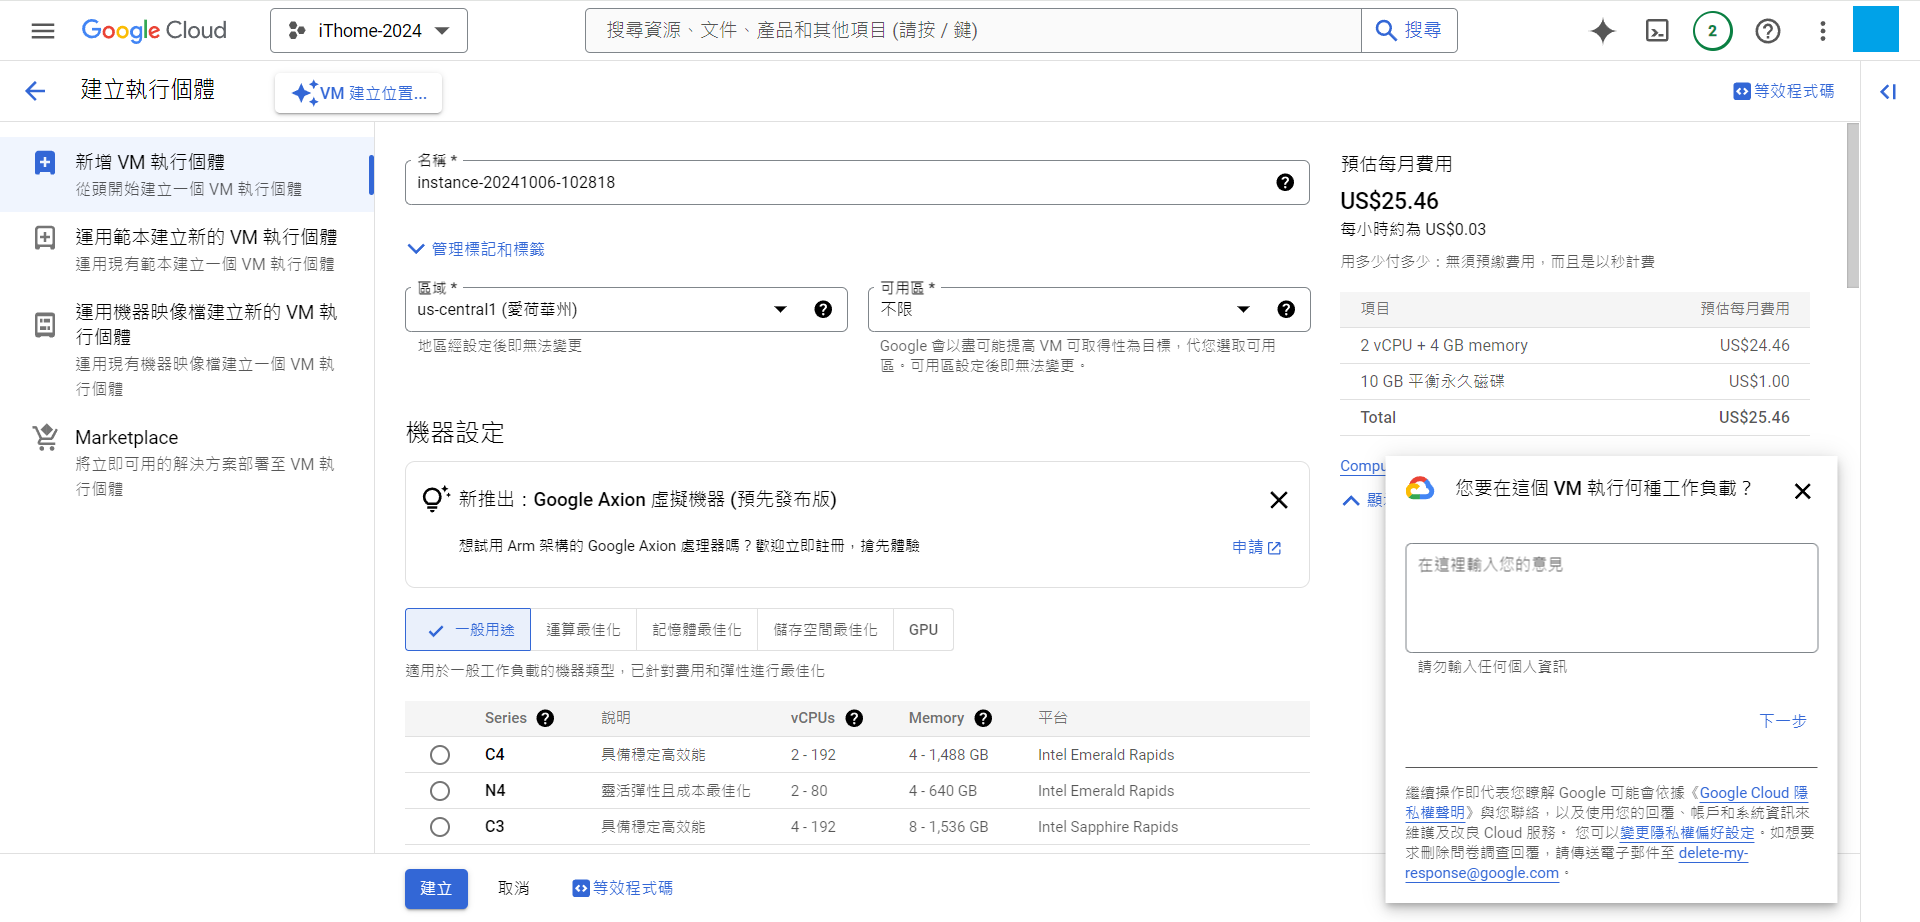
Task: Open Marketplace from the sidebar
Action: coord(187,462)
